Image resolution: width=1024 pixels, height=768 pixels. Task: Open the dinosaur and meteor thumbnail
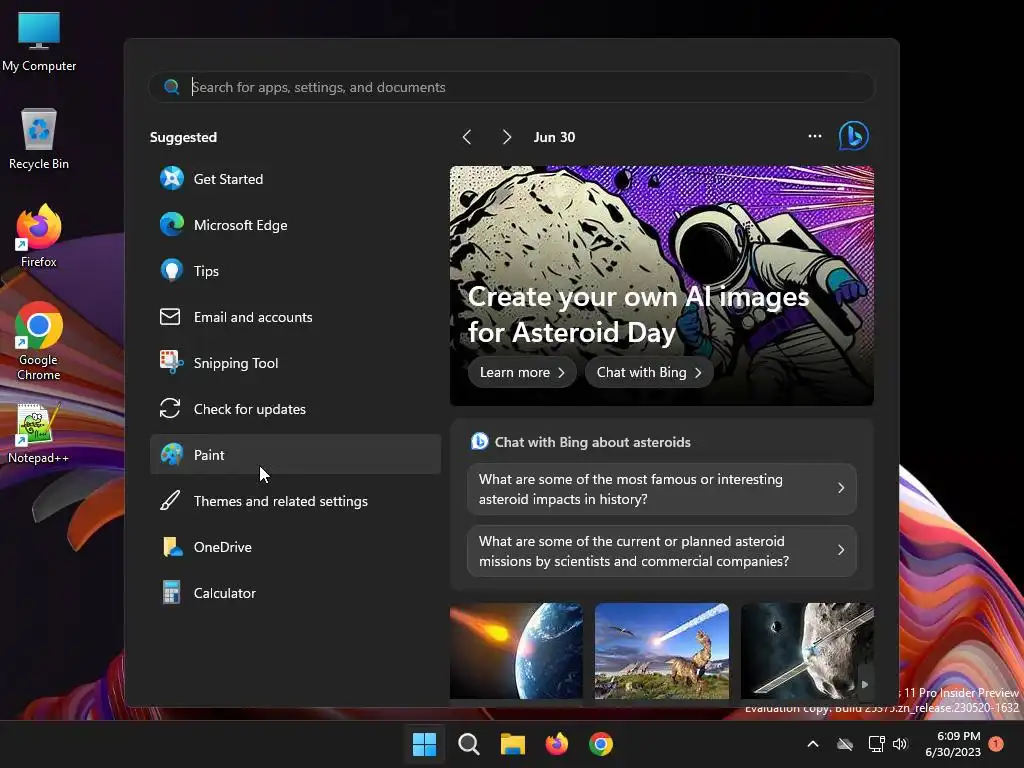click(x=662, y=651)
